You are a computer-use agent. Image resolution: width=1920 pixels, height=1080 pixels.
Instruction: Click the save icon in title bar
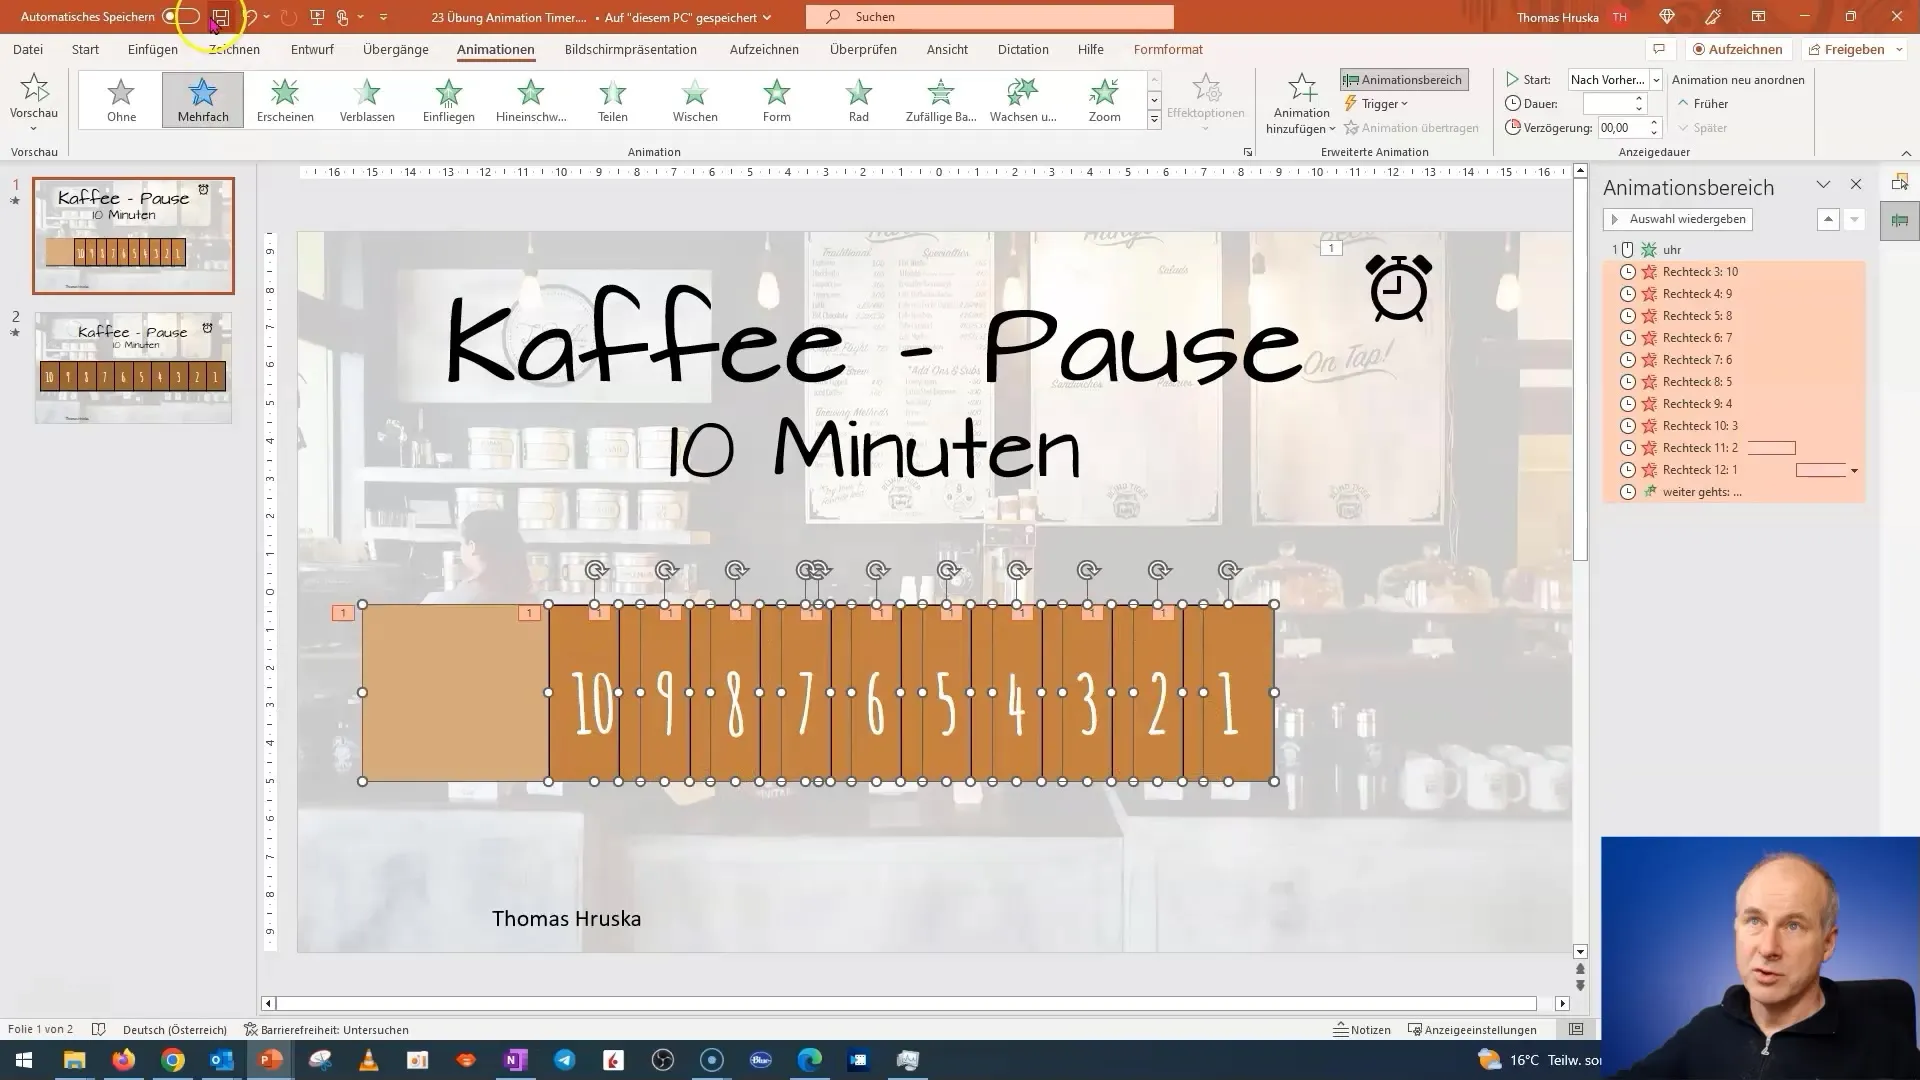tap(221, 17)
